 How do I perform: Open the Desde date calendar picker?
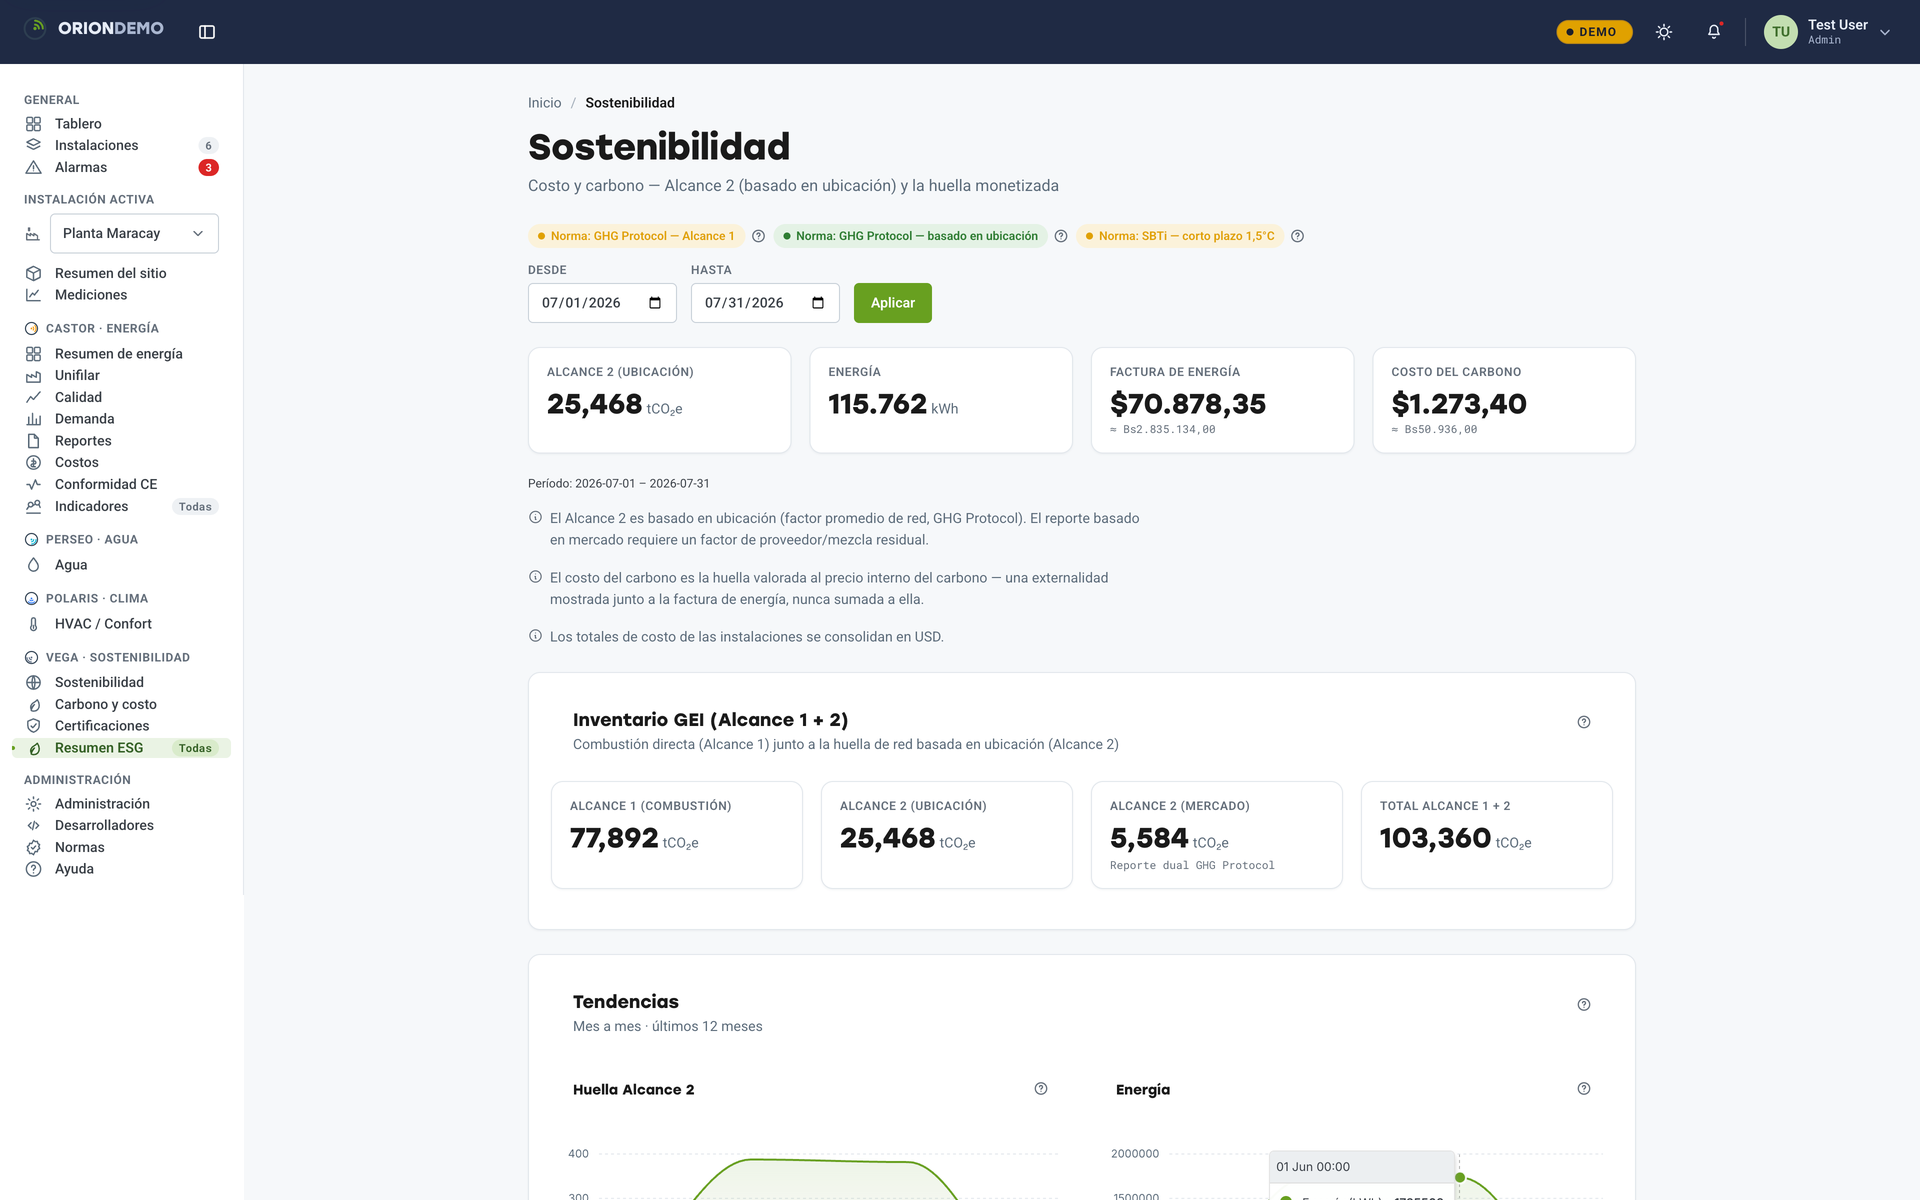[x=655, y=303]
